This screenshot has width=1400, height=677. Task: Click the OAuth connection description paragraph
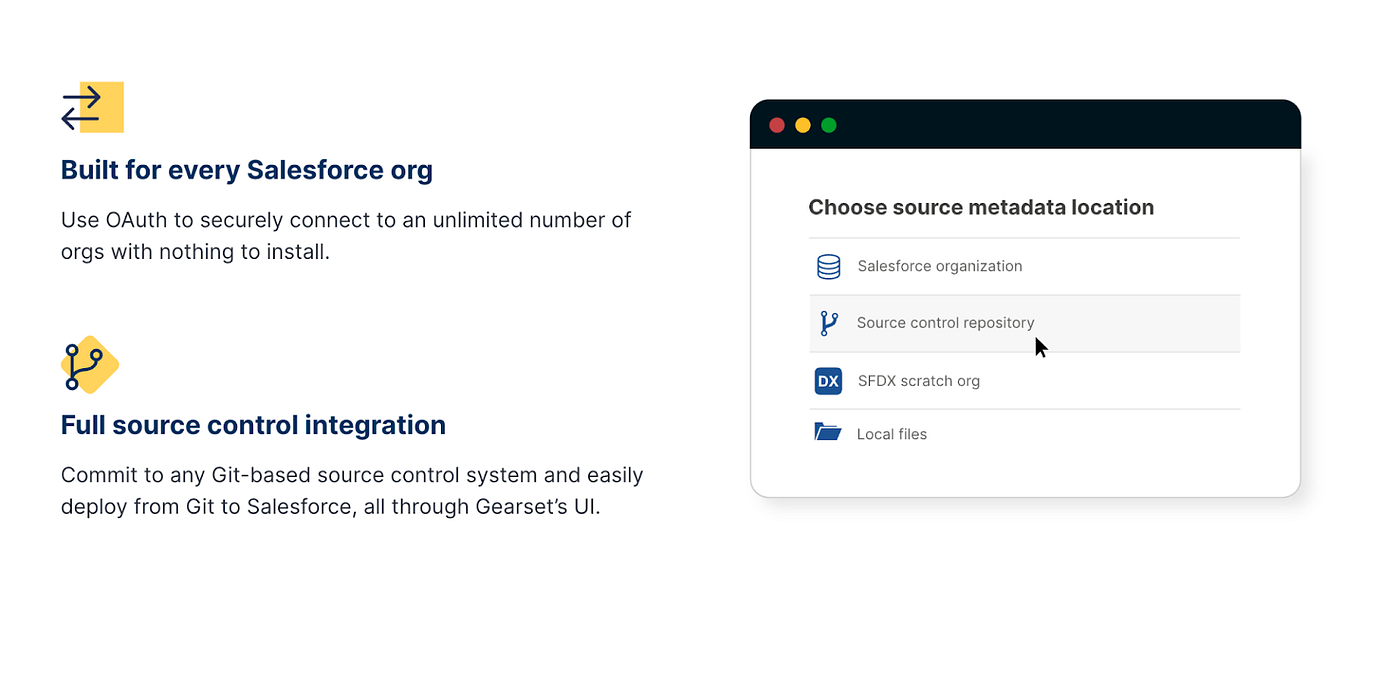pos(345,236)
